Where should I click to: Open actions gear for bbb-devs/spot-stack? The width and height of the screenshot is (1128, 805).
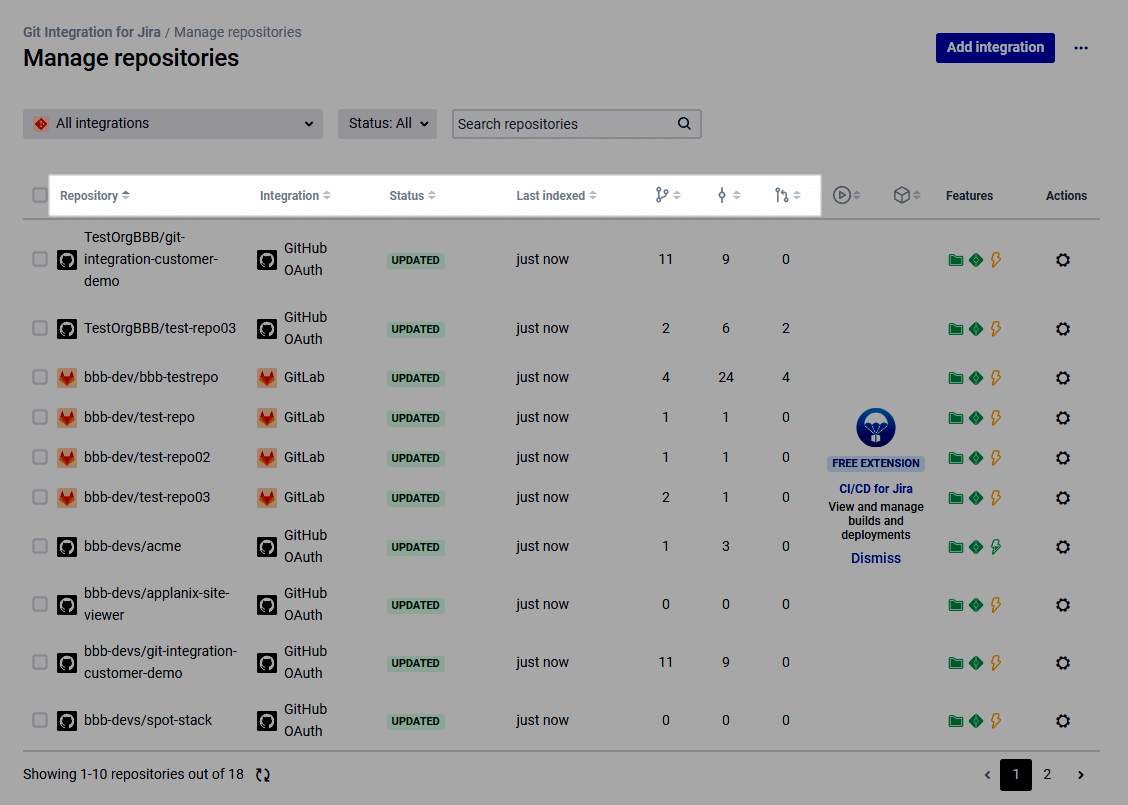[x=1063, y=721]
